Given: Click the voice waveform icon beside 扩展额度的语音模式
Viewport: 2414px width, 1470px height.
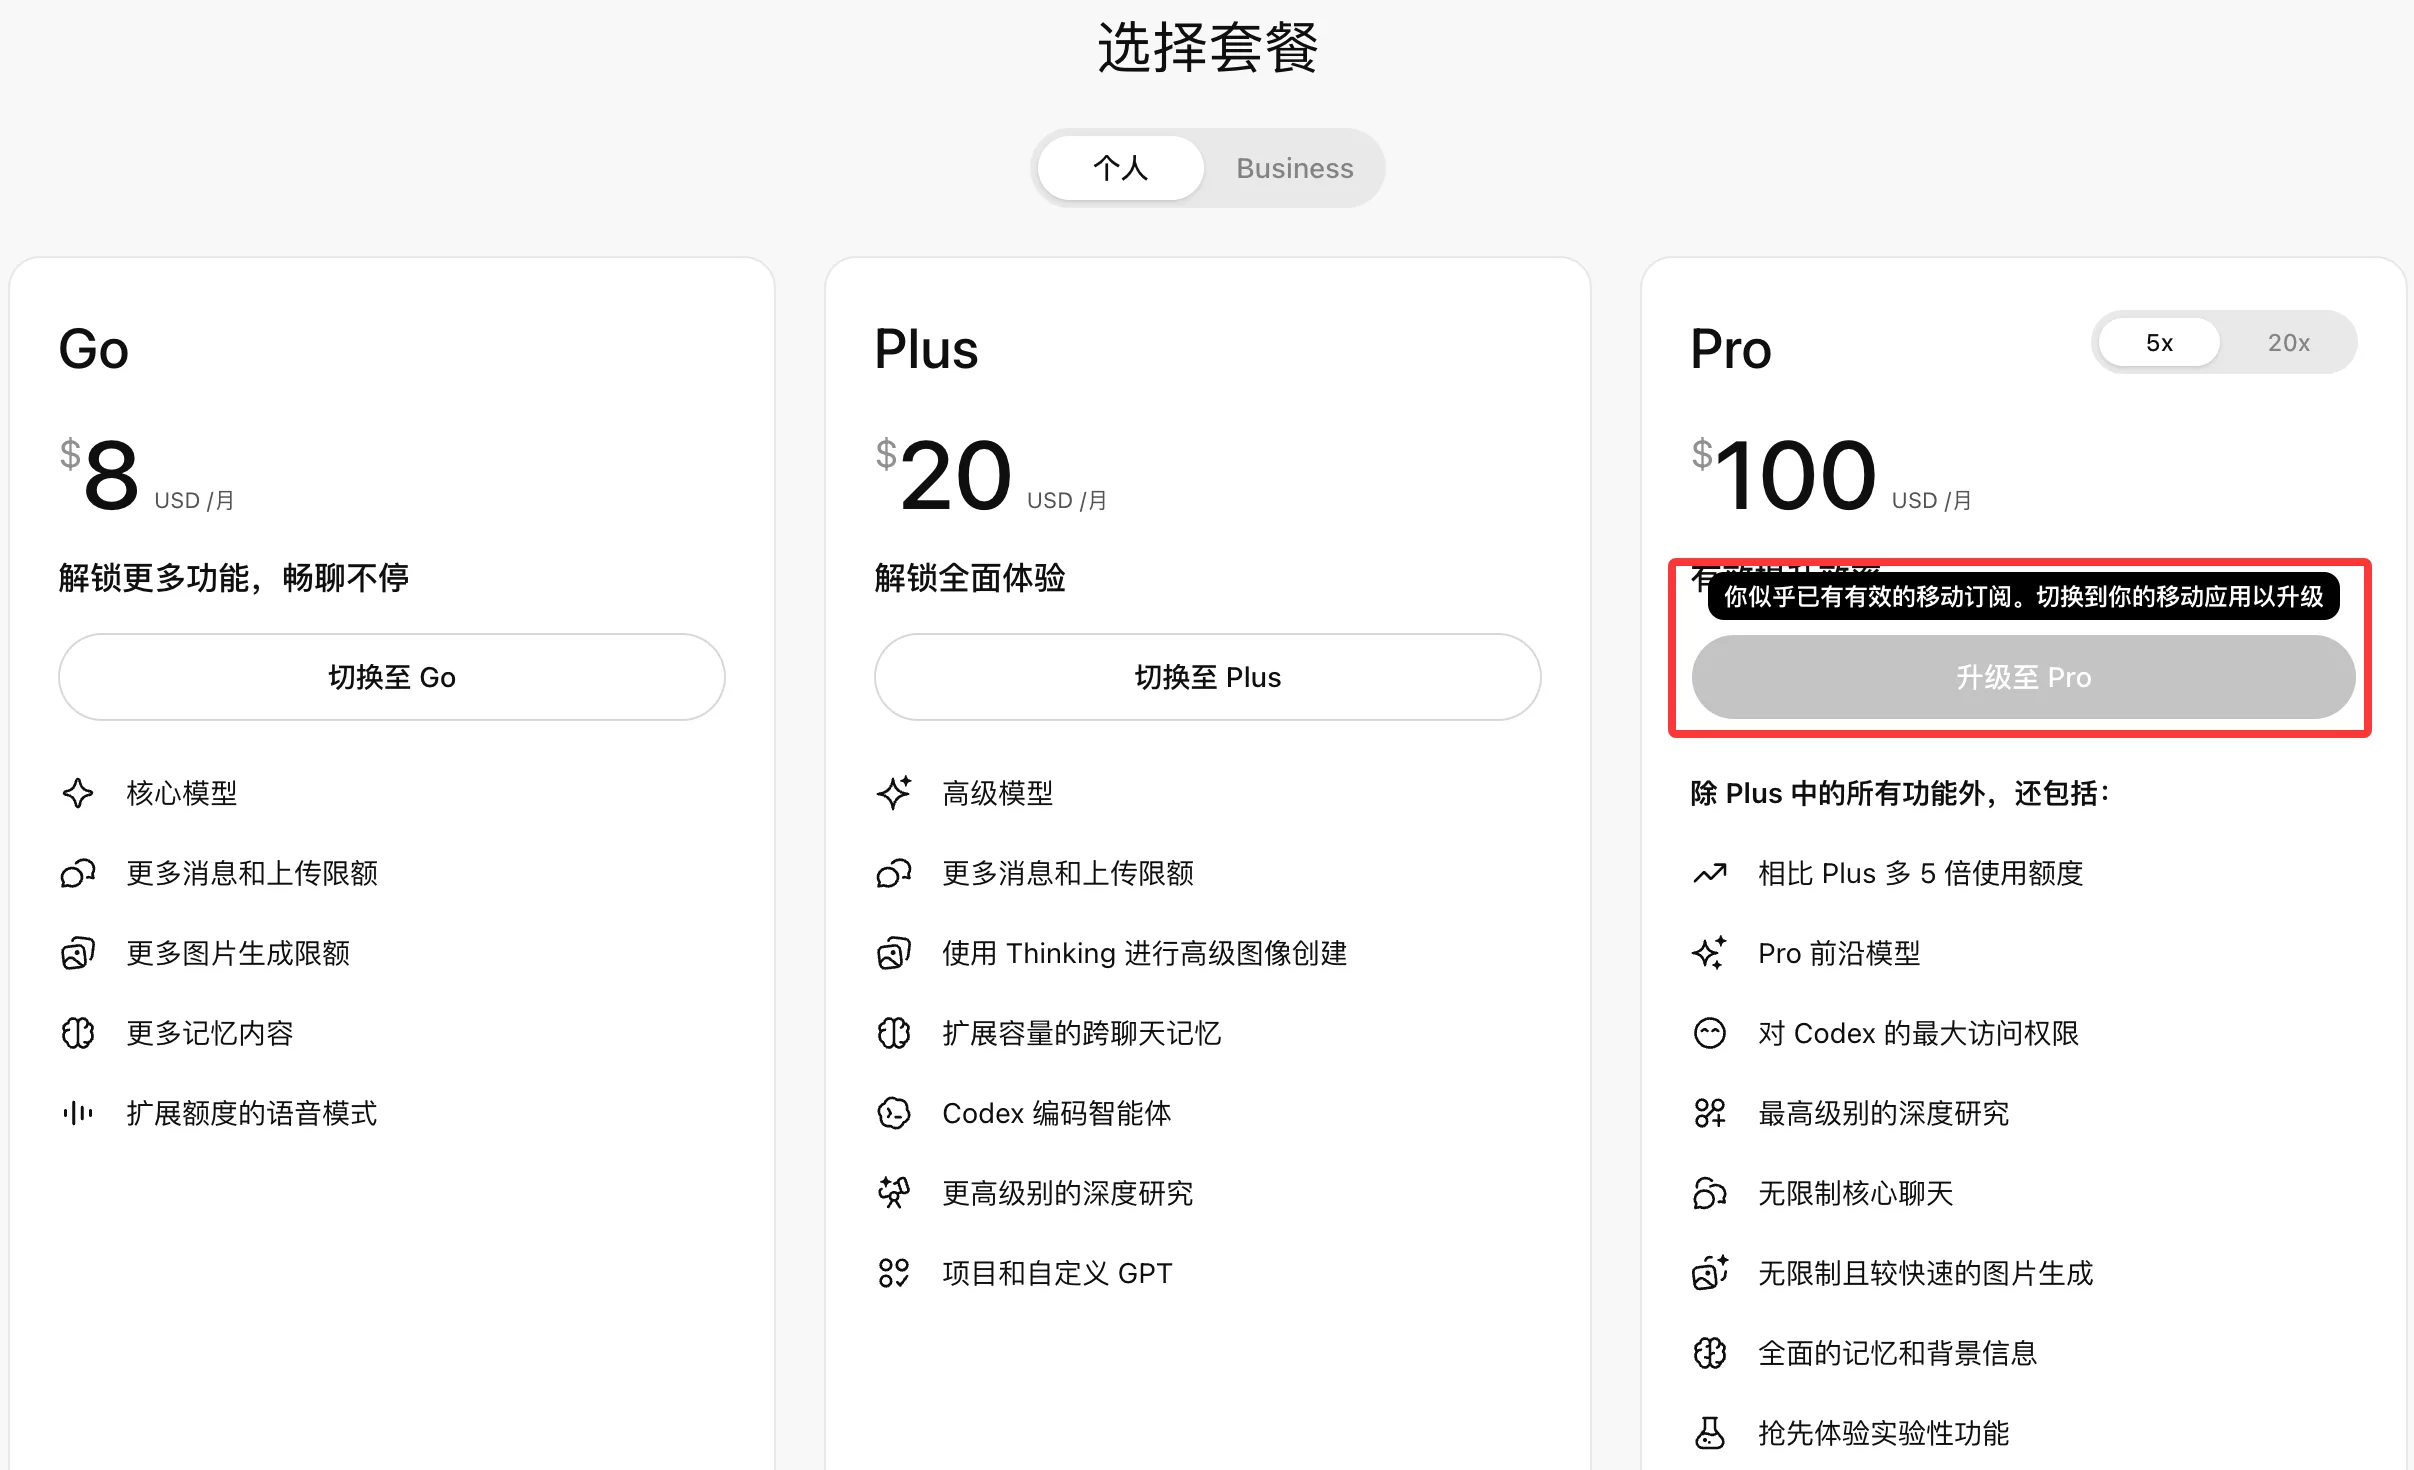Looking at the screenshot, I should pyautogui.click(x=78, y=1113).
